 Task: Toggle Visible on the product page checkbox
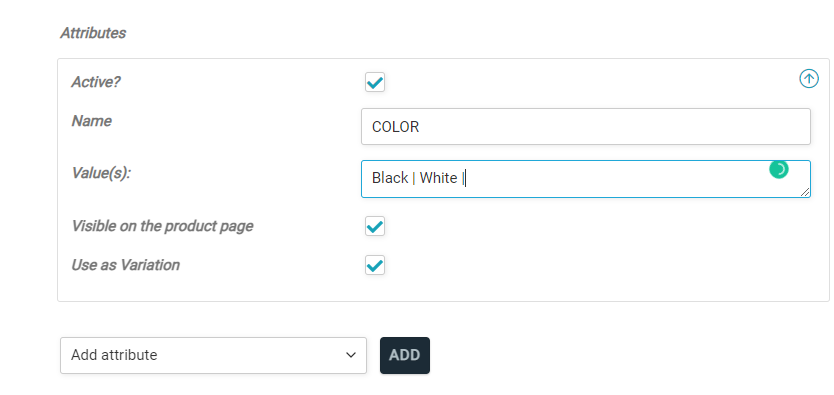[375, 226]
